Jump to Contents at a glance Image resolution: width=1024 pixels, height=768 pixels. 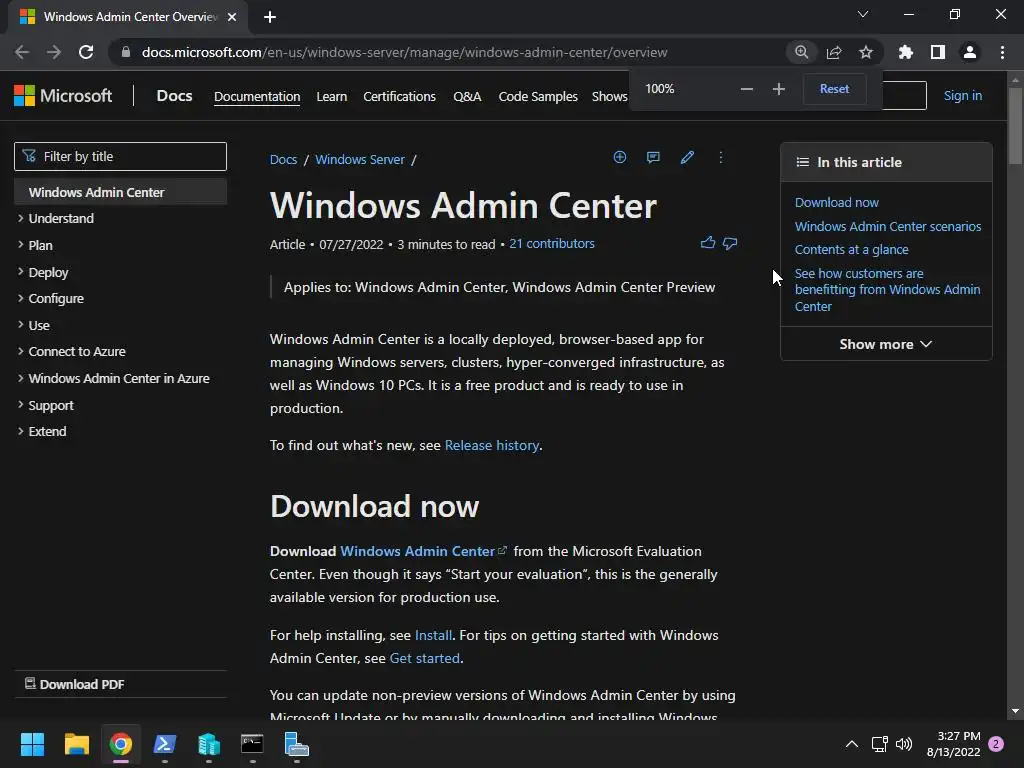[851, 249]
